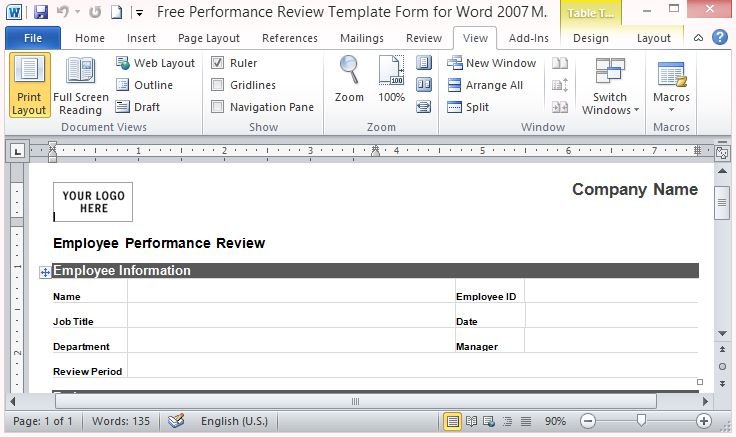Select the table move handle beside Employee Information
Image resolution: width=736 pixels, height=437 pixels.
tap(45, 271)
